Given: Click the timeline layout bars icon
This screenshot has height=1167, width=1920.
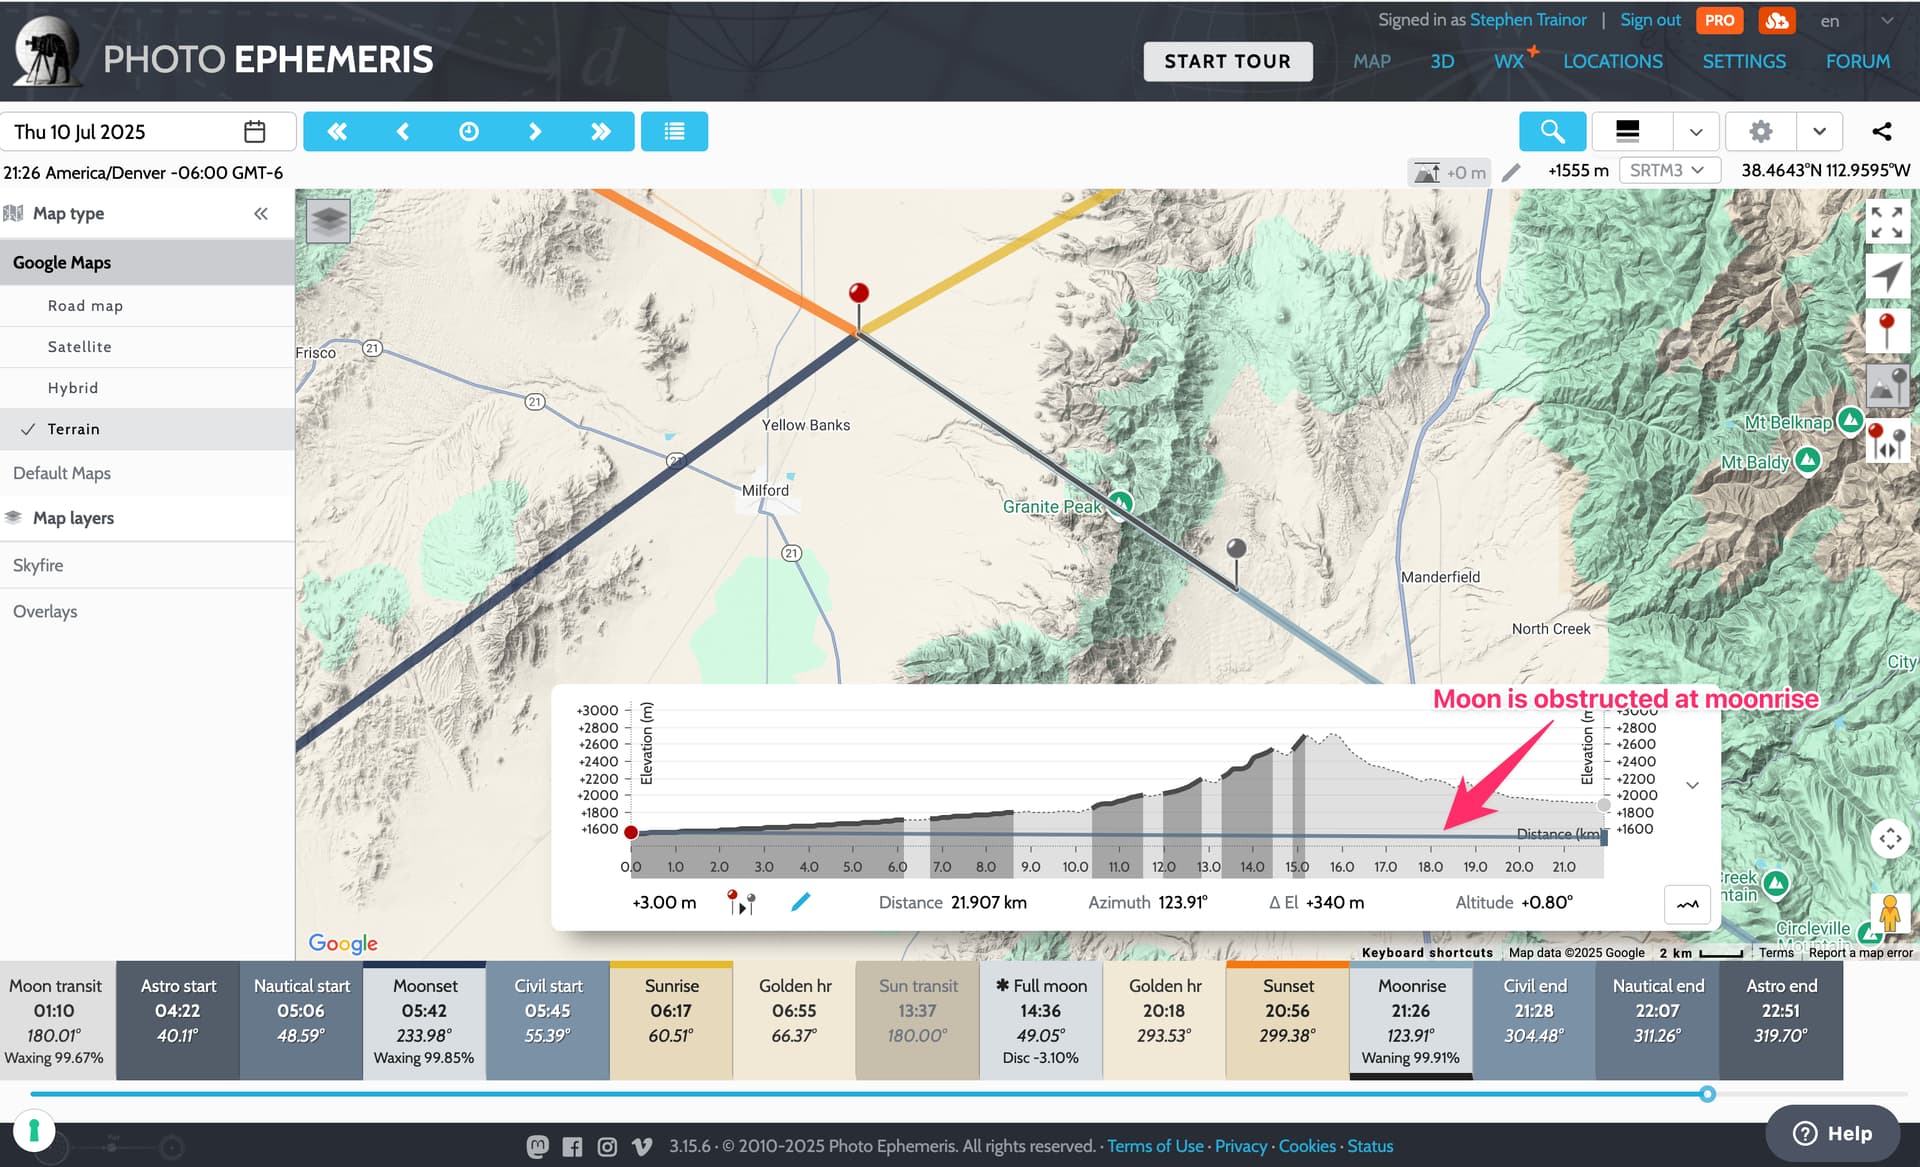Looking at the screenshot, I should pyautogui.click(x=1628, y=131).
